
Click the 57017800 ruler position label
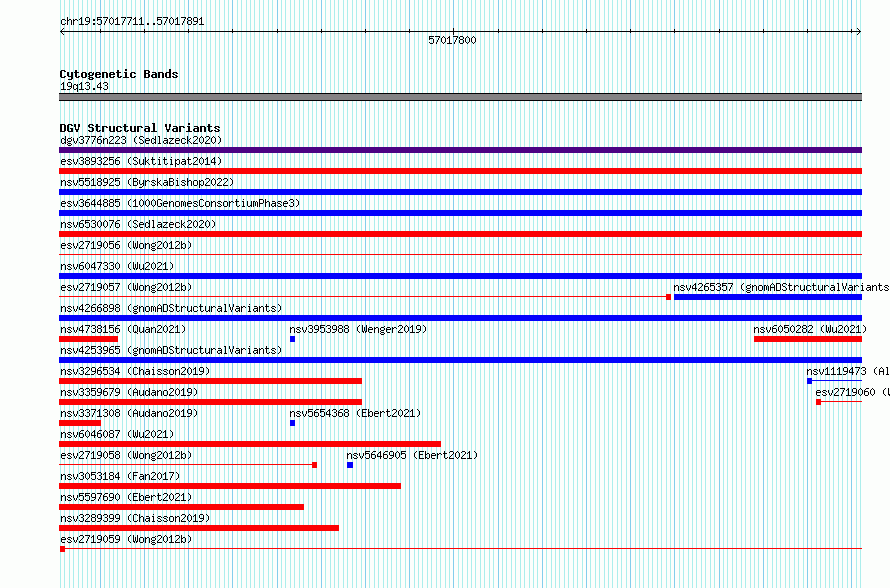(x=452, y=40)
